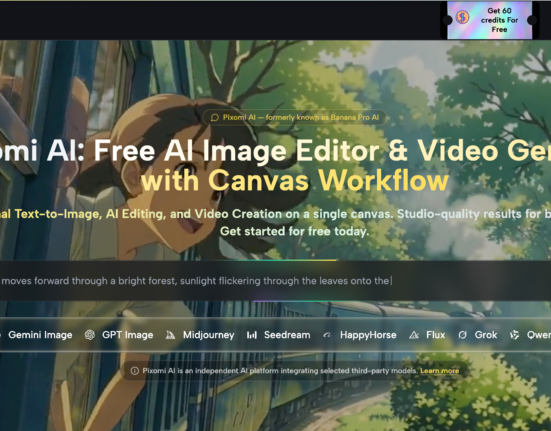Screen dimensions: 551x431
Task: Select the GPT Image model tab
Action: pos(119,335)
